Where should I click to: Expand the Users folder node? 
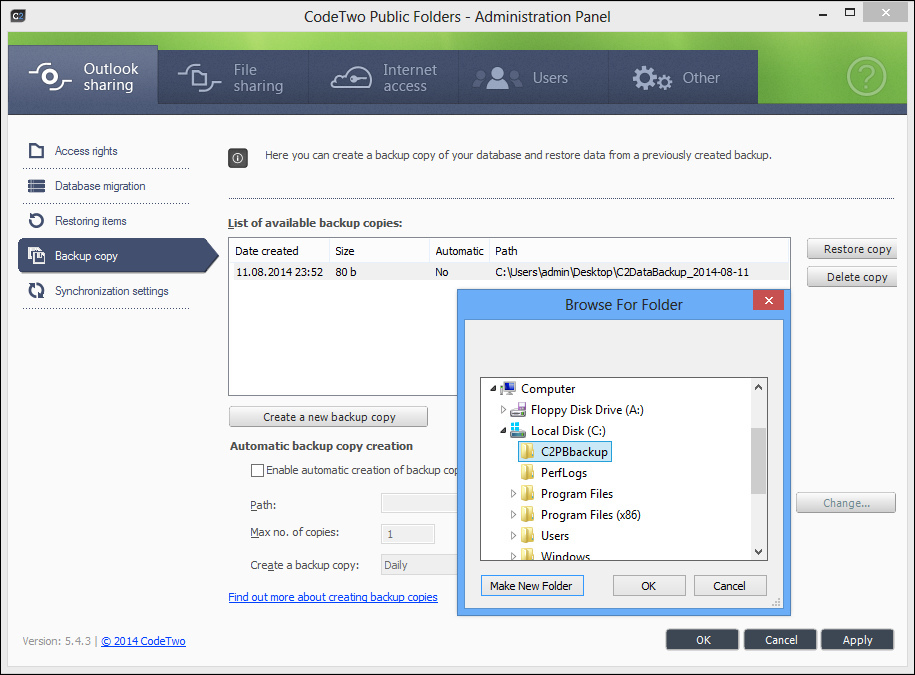click(x=513, y=536)
